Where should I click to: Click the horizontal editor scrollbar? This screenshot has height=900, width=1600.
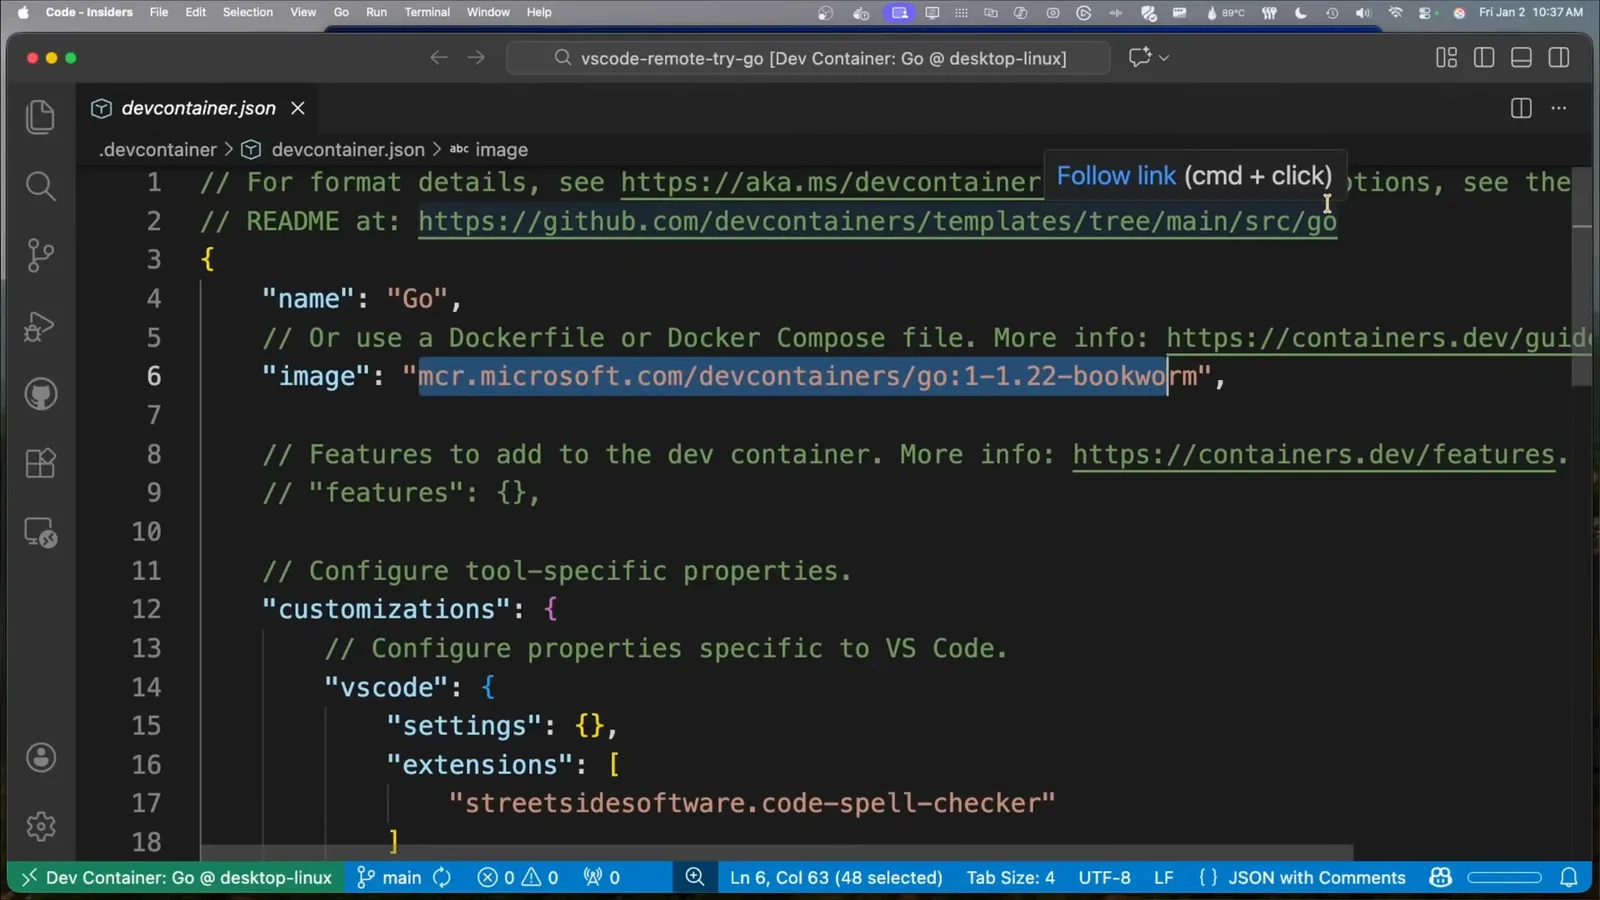pos(776,853)
